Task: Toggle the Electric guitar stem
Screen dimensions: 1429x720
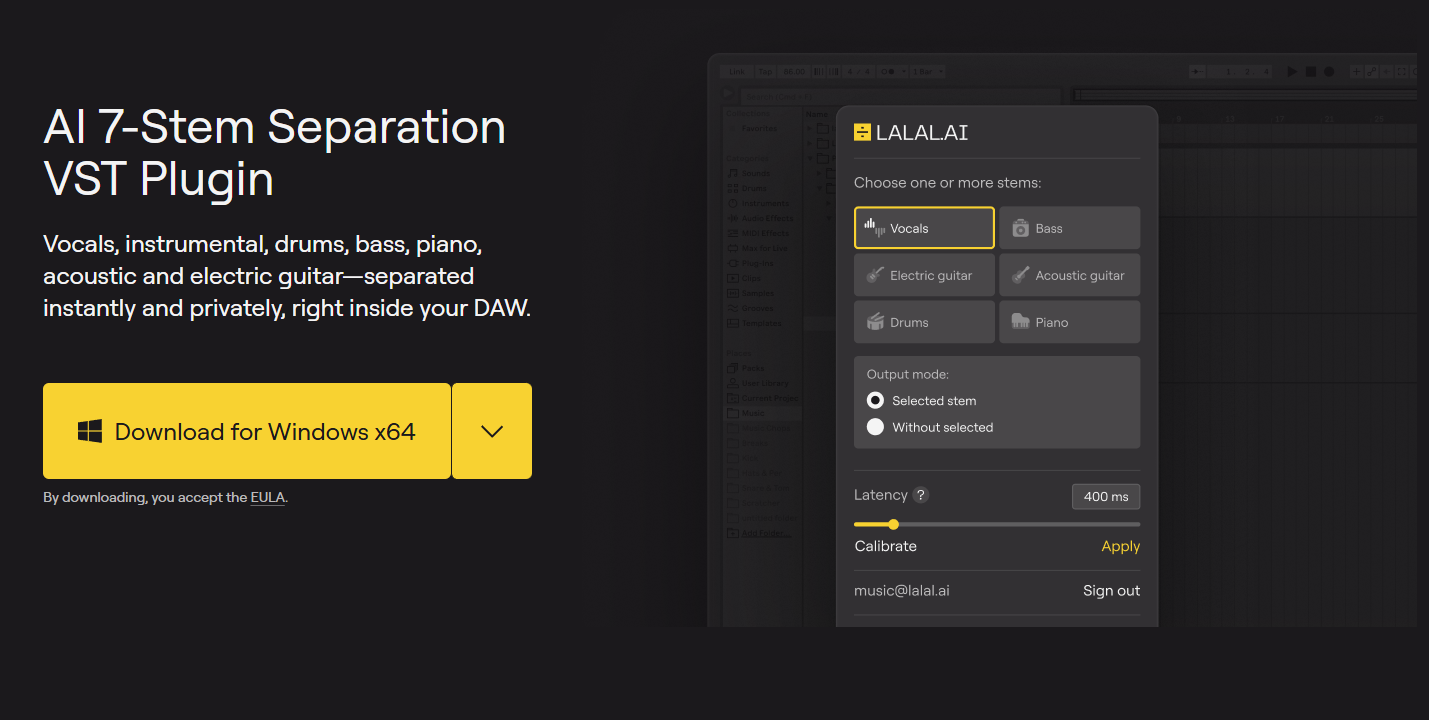Action: pos(924,275)
